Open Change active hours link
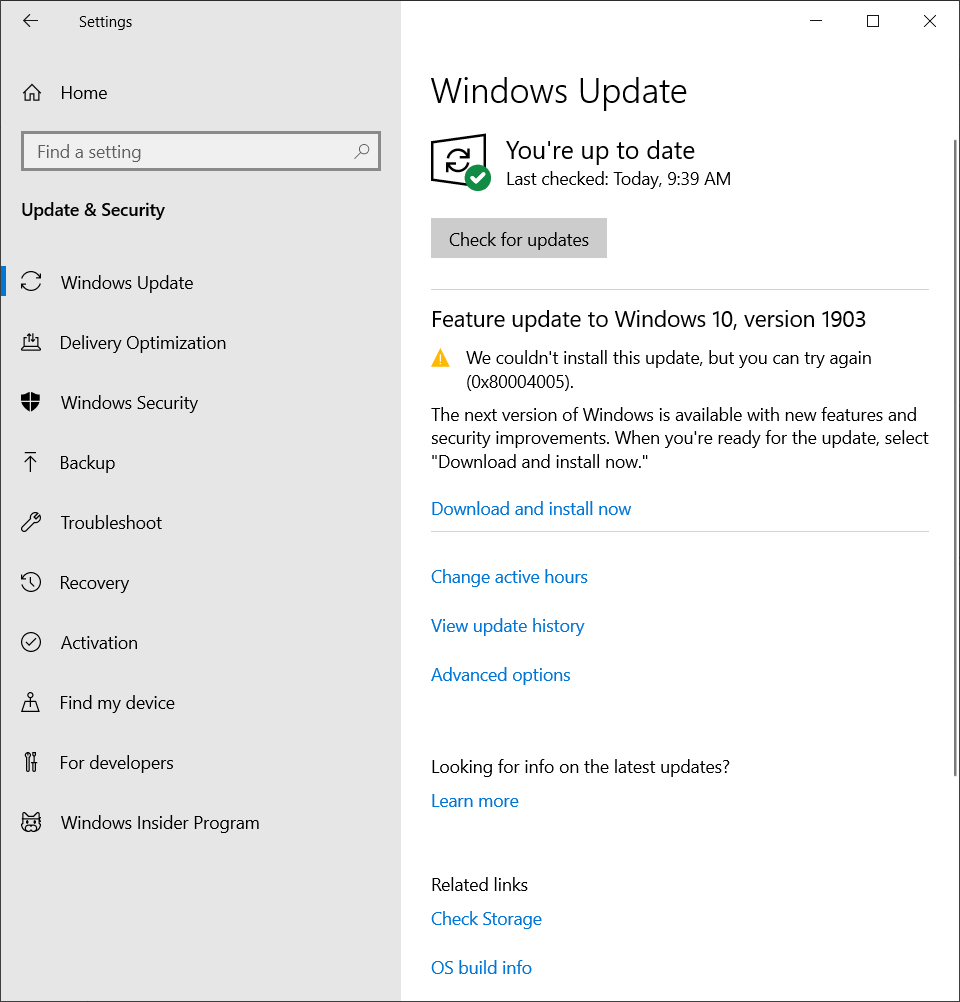Viewport: 960px width, 1002px height. click(x=509, y=577)
